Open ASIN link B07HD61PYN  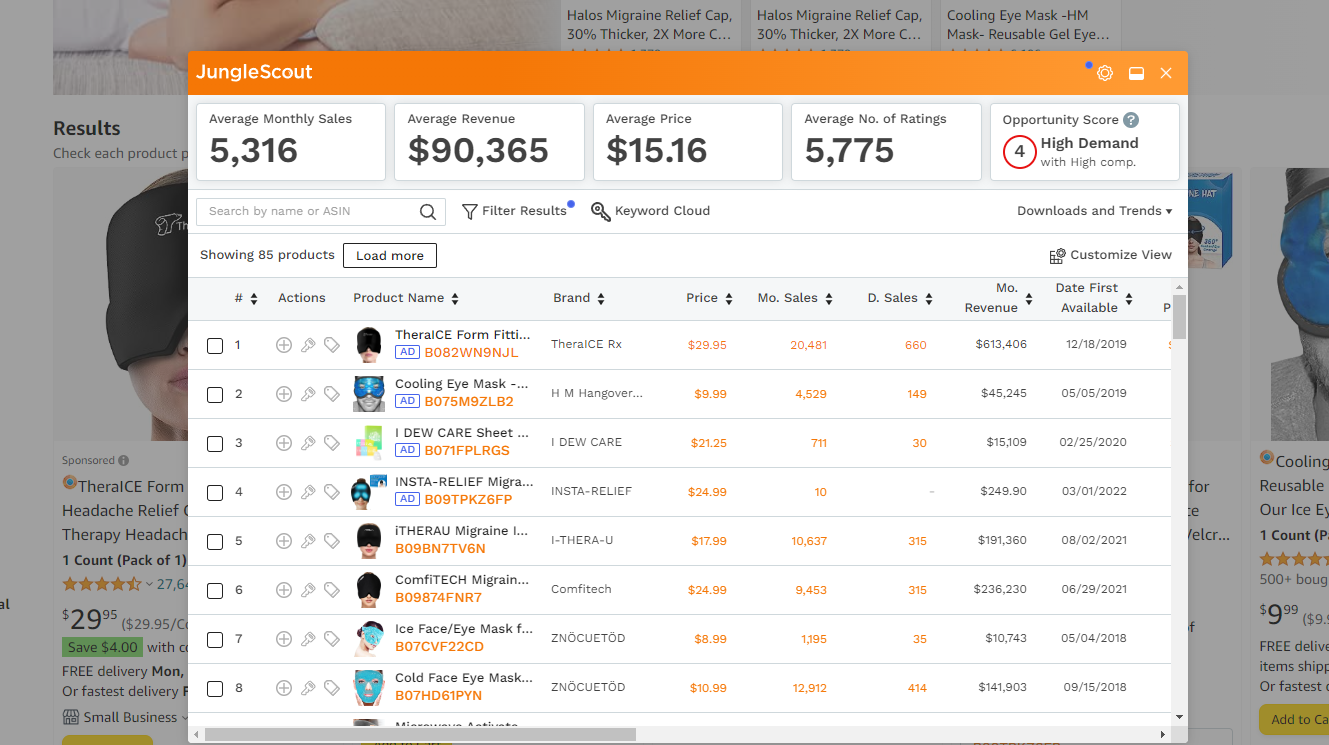tap(438, 695)
